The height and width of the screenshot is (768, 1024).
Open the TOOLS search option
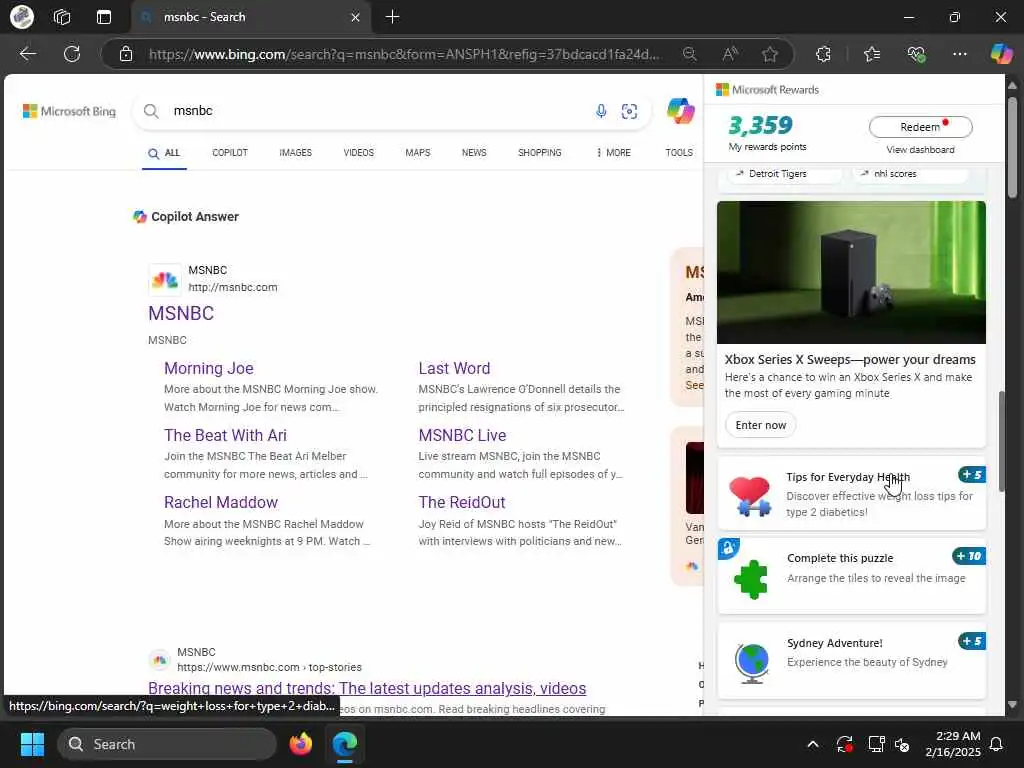point(679,153)
